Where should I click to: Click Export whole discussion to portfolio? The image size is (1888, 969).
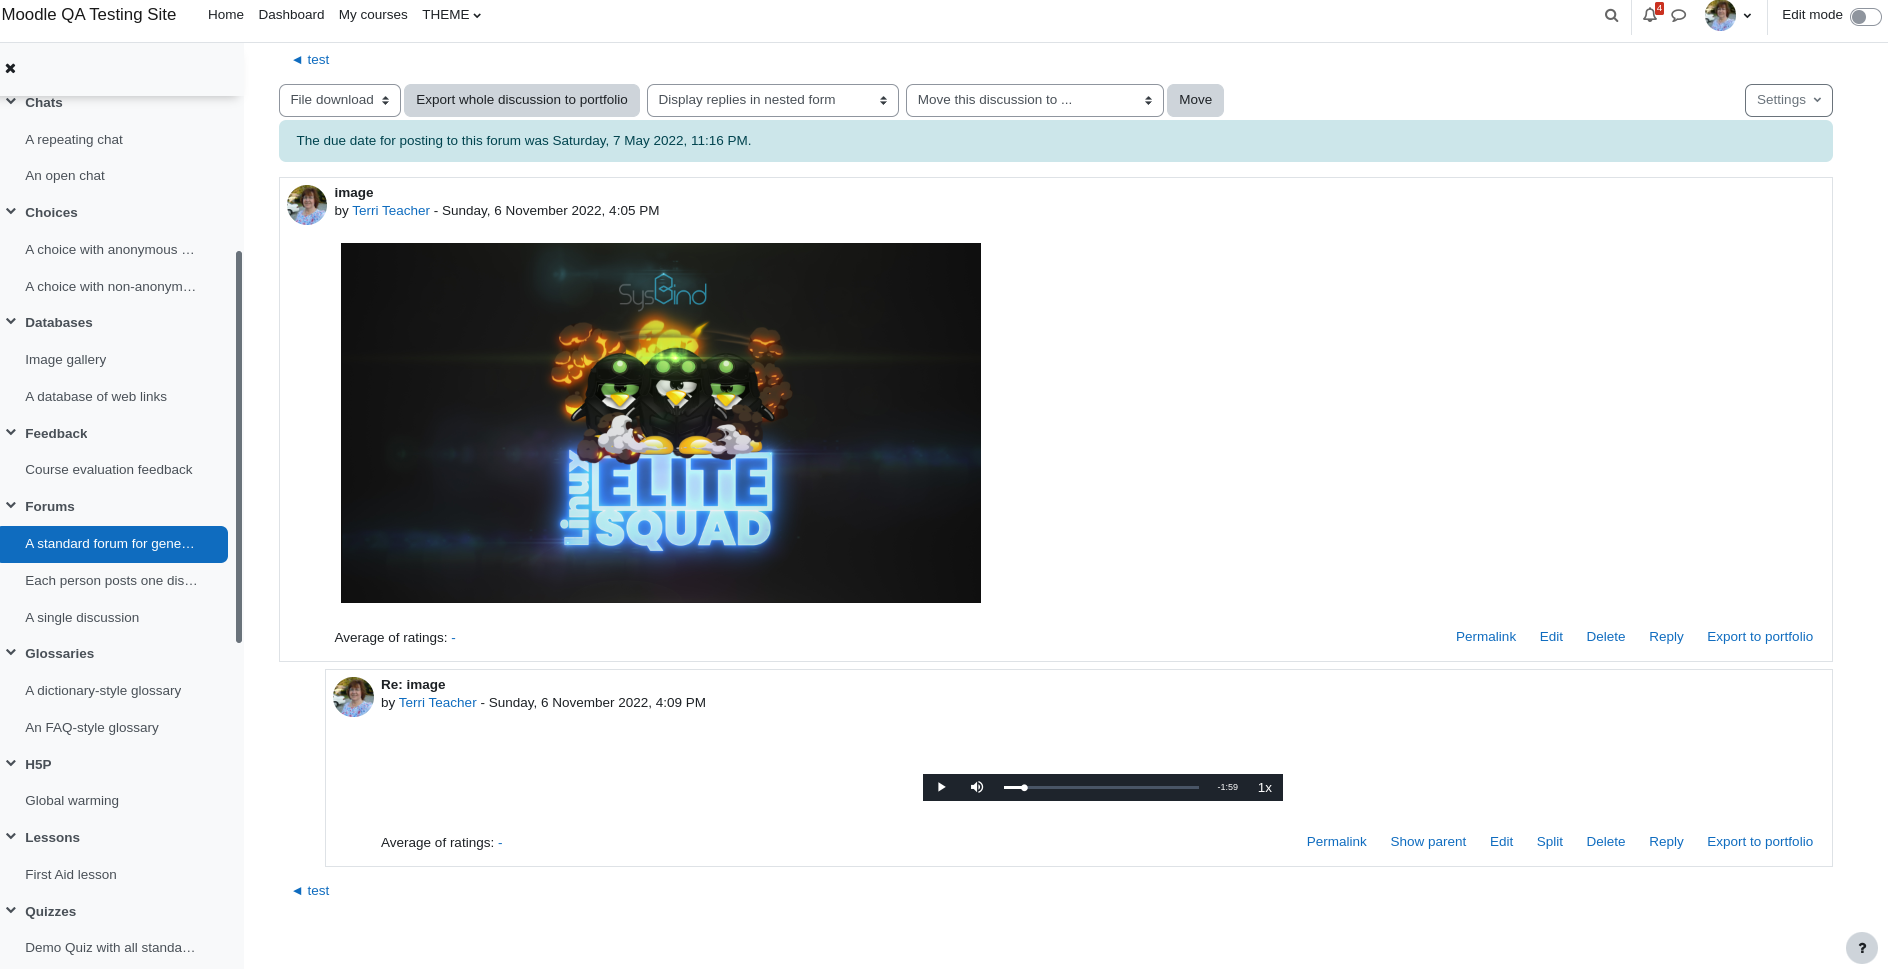tap(522, 100)
